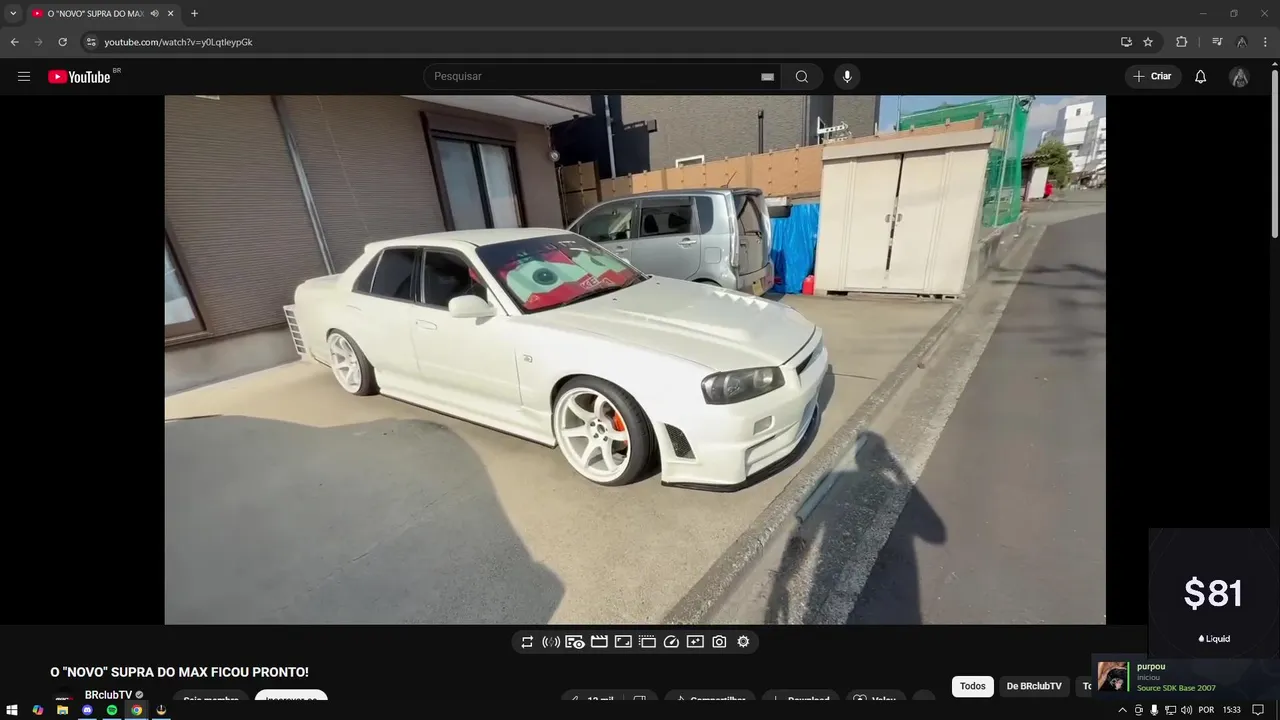Open Discord from the taskbar
1280x720 pixels.
[87, 710]
